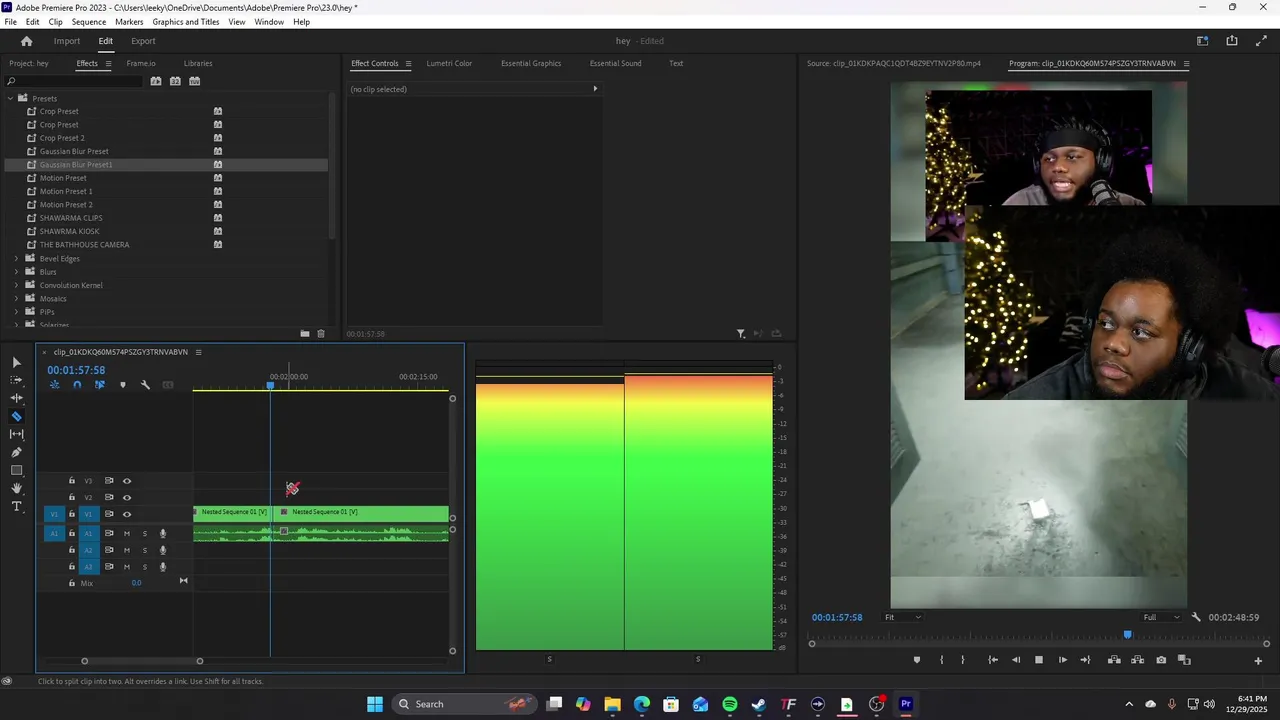
Task: Go to the Import workspace
Action: 67,41
